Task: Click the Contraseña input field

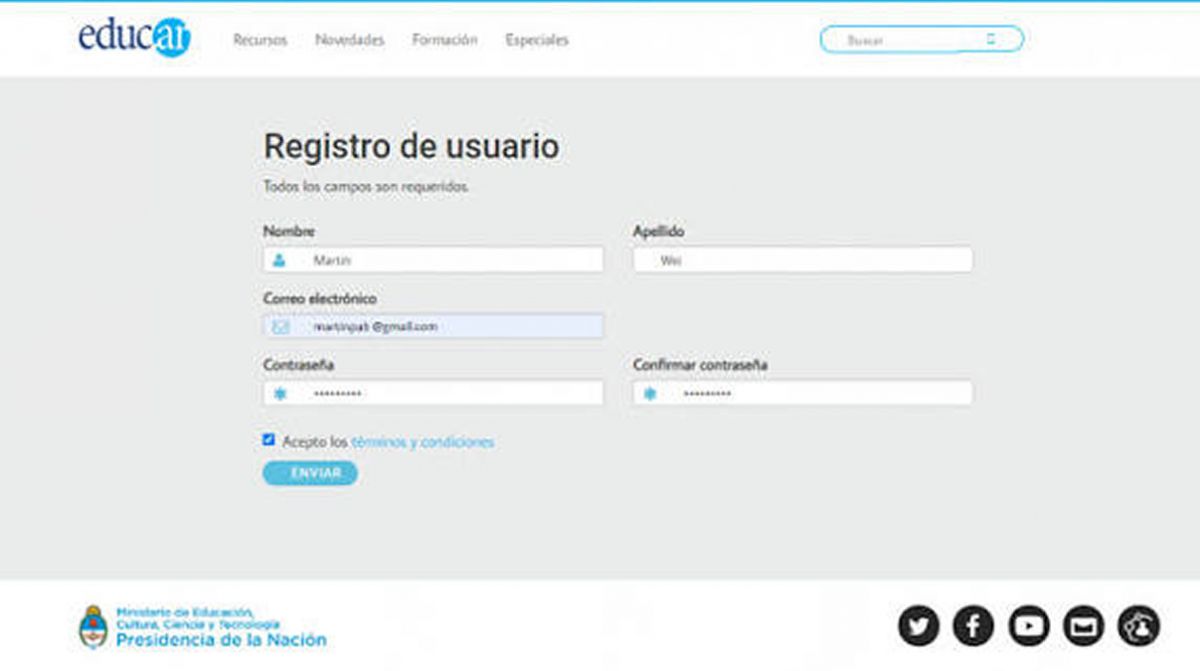Action: pos(433,393)
